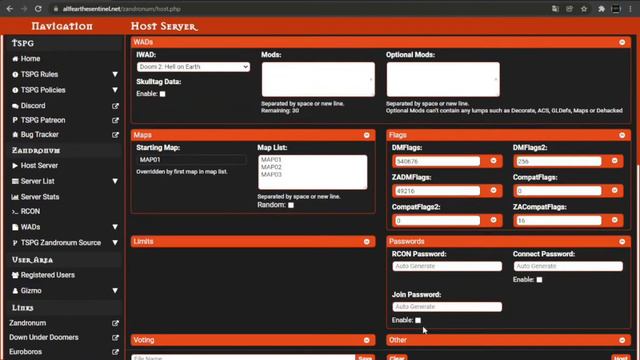The image size is (640, 360).
Task: Open the Bug Tracker external link icon
Action: click(116, 135)
